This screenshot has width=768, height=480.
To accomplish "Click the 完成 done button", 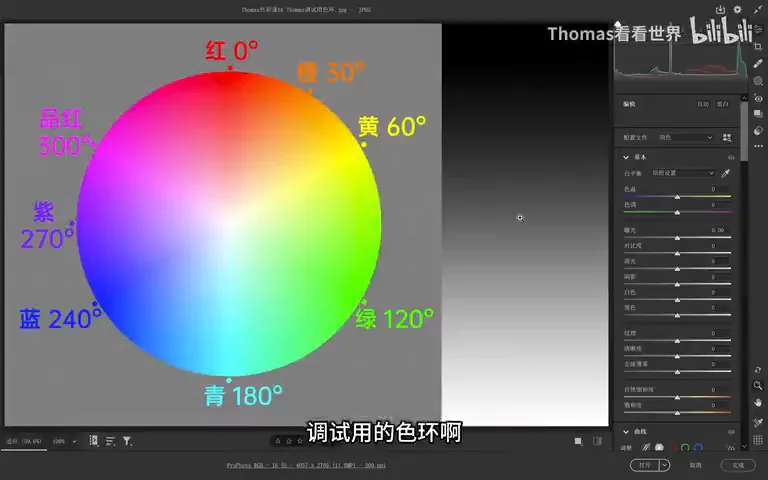I will [x=738, y=465].
